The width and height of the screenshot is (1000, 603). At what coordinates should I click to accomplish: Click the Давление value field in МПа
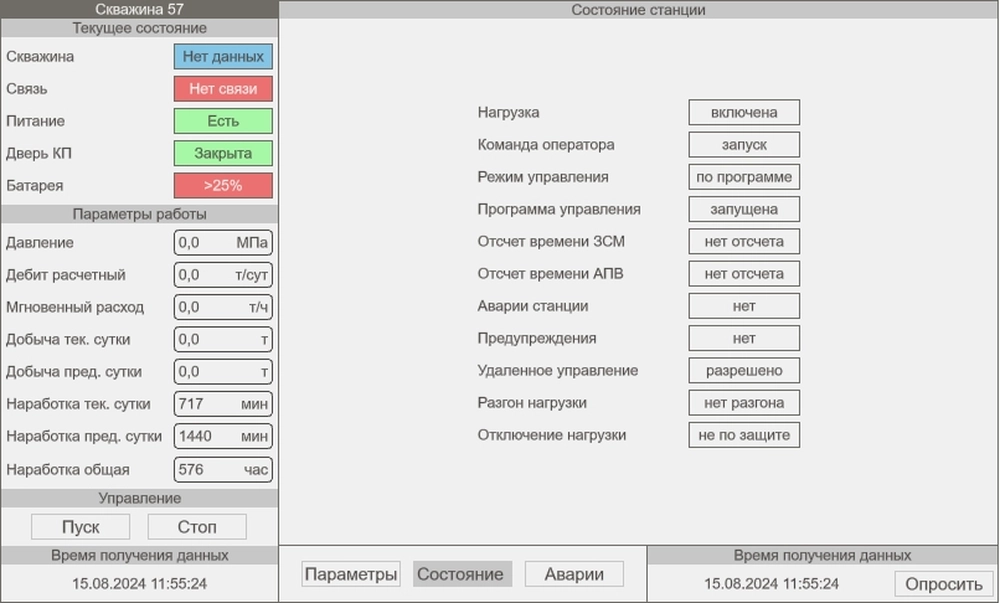pyautogui.click(x=223, y=243)
